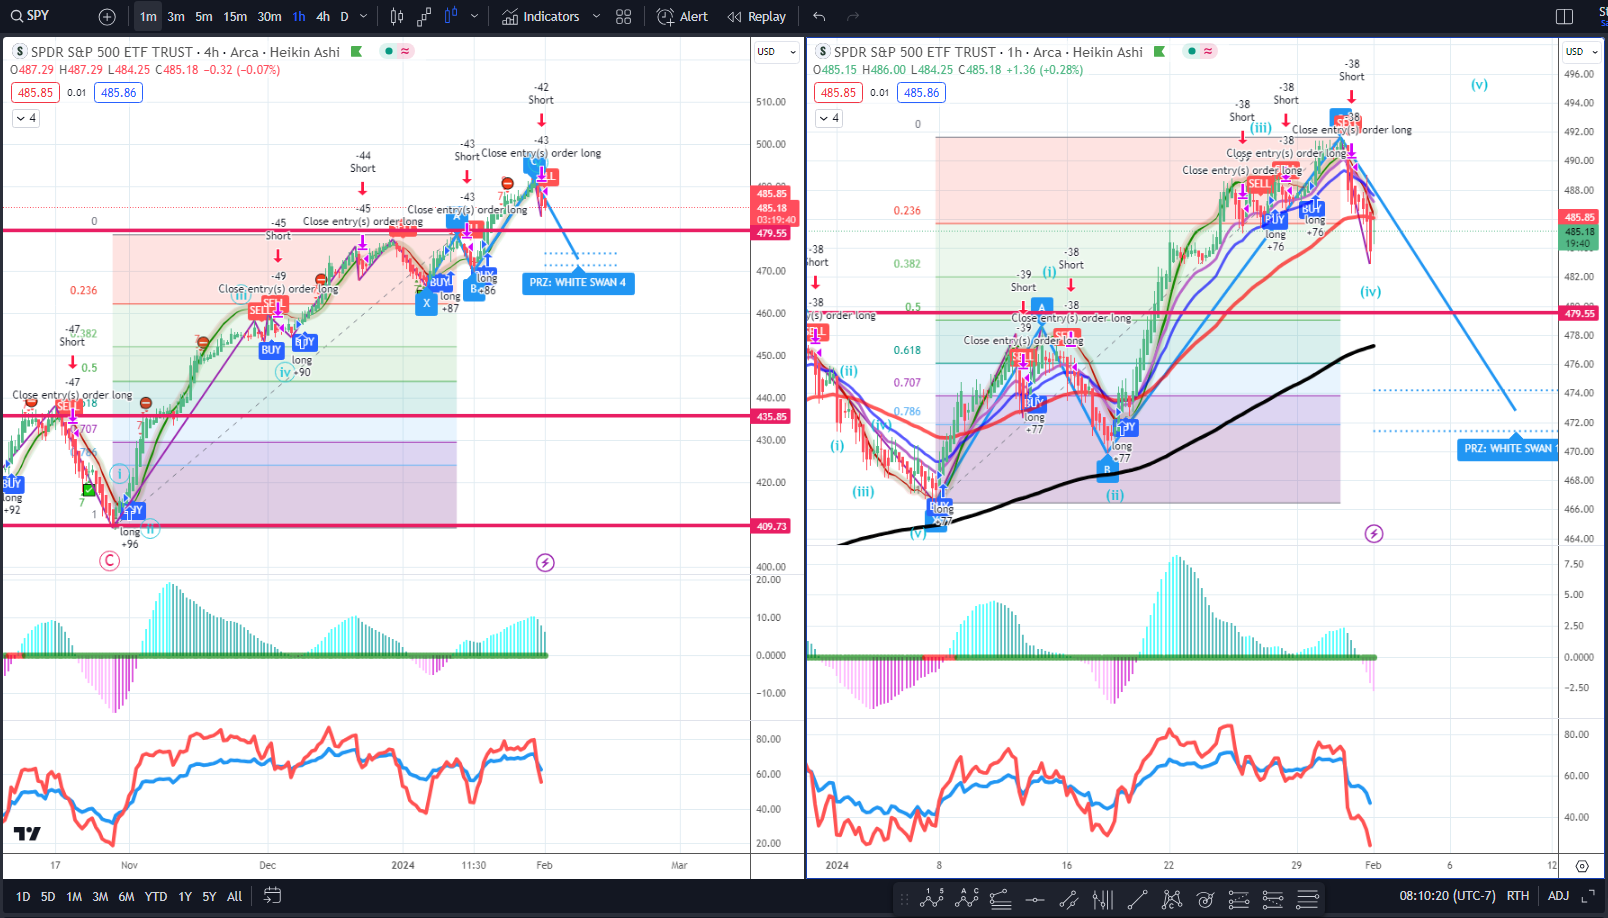
Task: Click the lightning events marker on left chart
Action: click(545, 563)
